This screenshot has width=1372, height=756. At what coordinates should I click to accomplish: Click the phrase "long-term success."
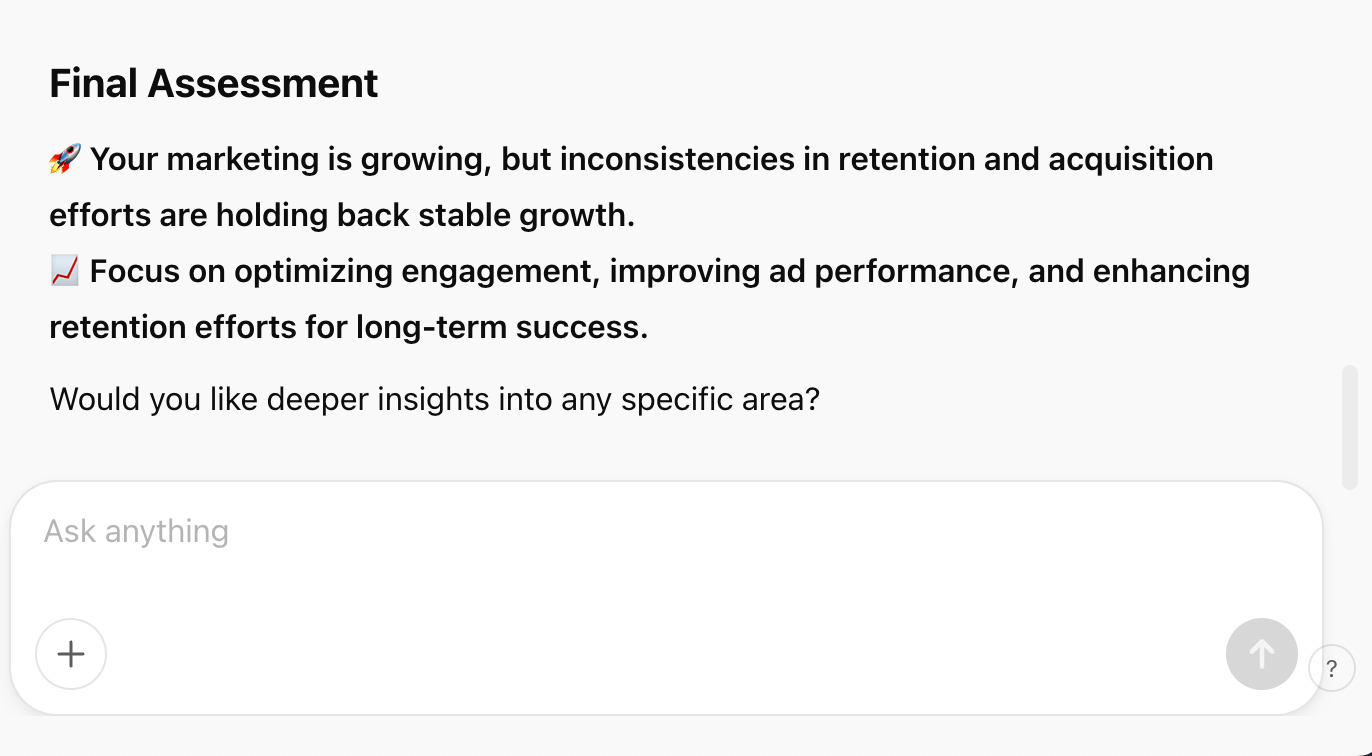click(x=502, y=327)
